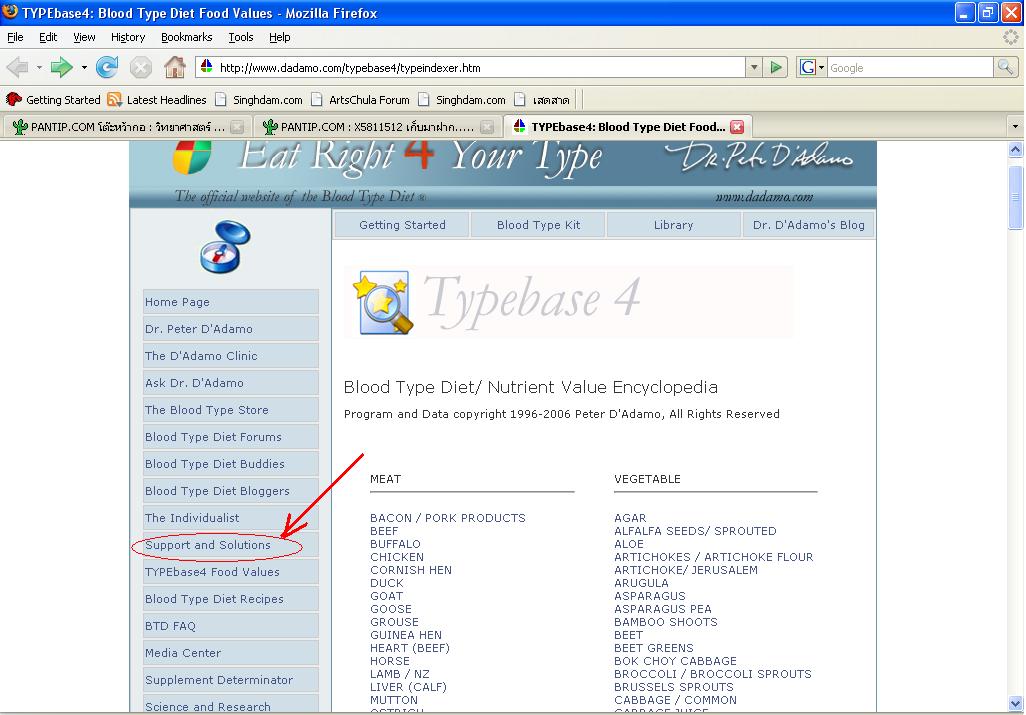
Task: Open the History menu
Action: click(128, 37)
